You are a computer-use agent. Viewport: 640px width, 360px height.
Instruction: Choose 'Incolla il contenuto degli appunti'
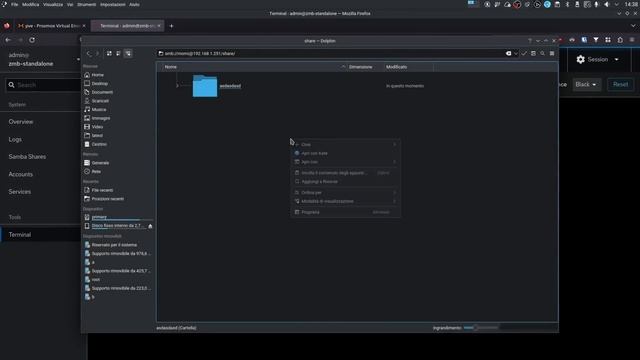pos(345,173)
